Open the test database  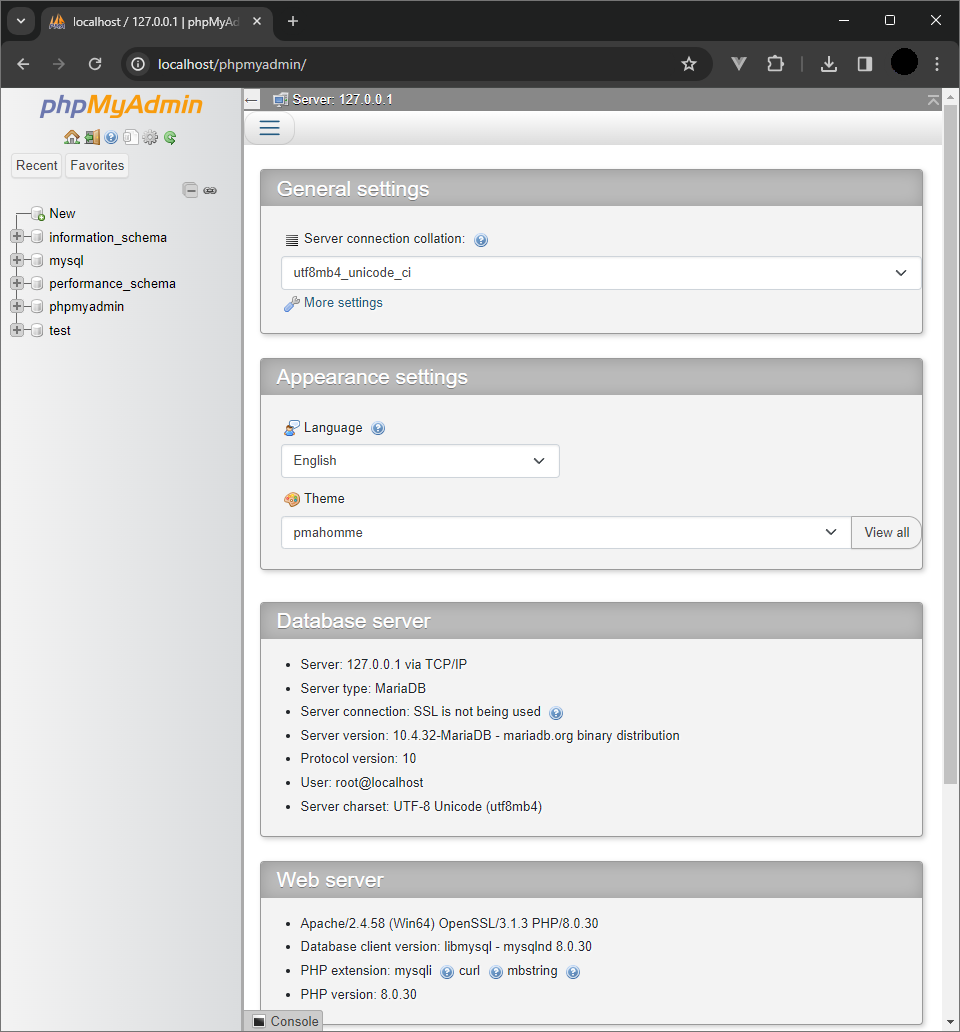tap(60, 330)
